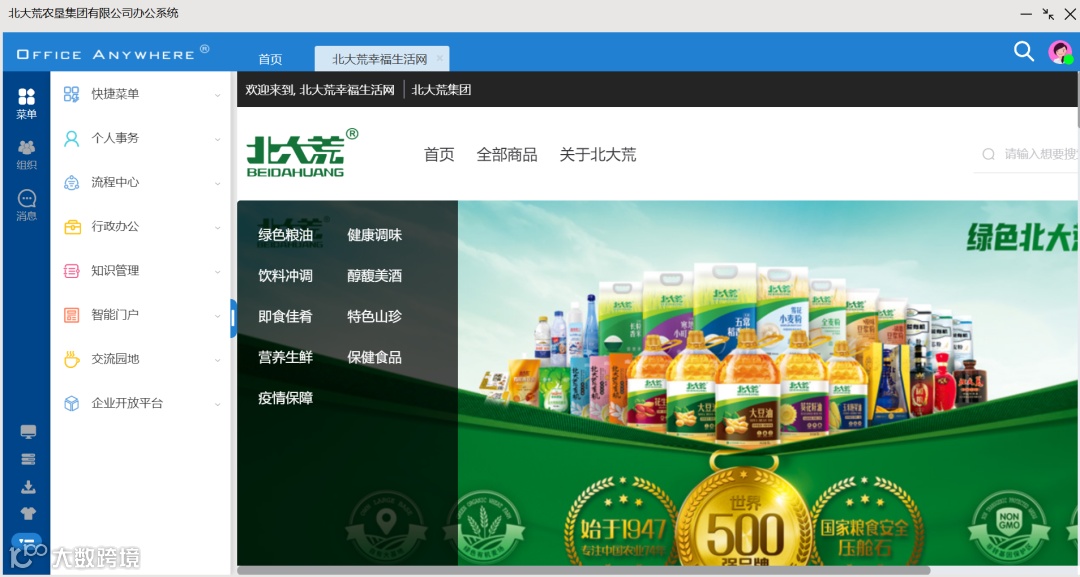This screenshot has height=577, width=1080.
Task: Click the 知识管理 icon
Action: click(x=71, y=271)
